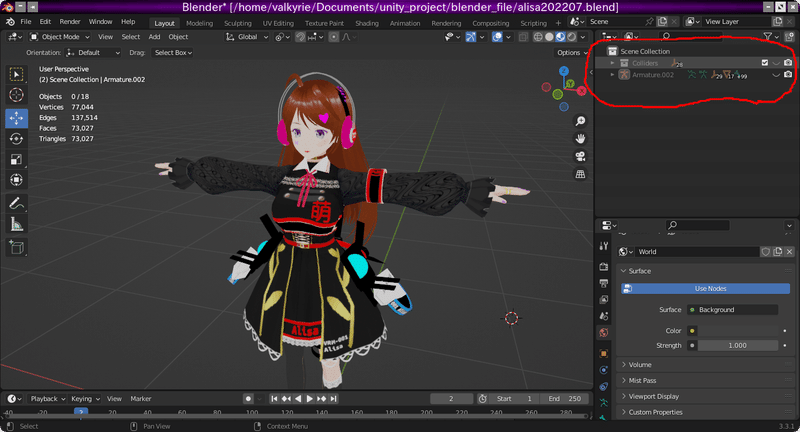Switch perspective/orthographic with grid icon
Image resolution: width=800 pixels, height=432 pixels.
point(580,174)
